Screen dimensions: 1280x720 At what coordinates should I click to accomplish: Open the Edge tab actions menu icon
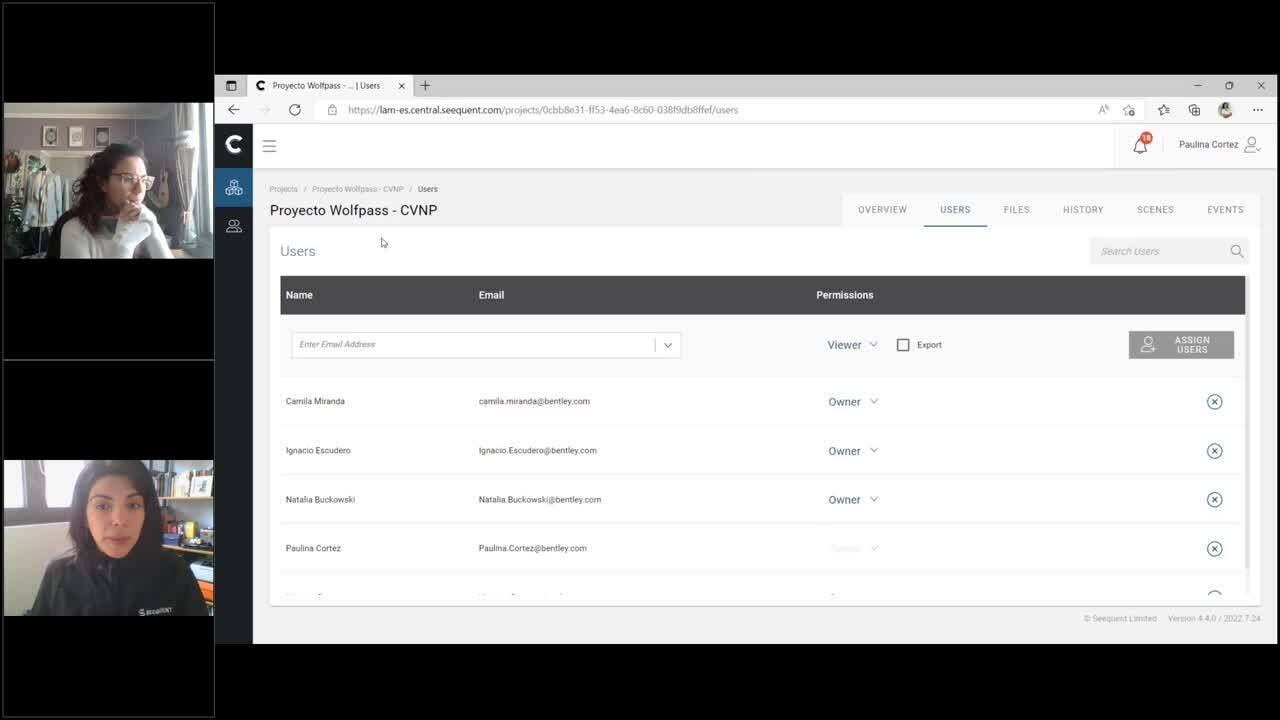(x=231, y=86)
